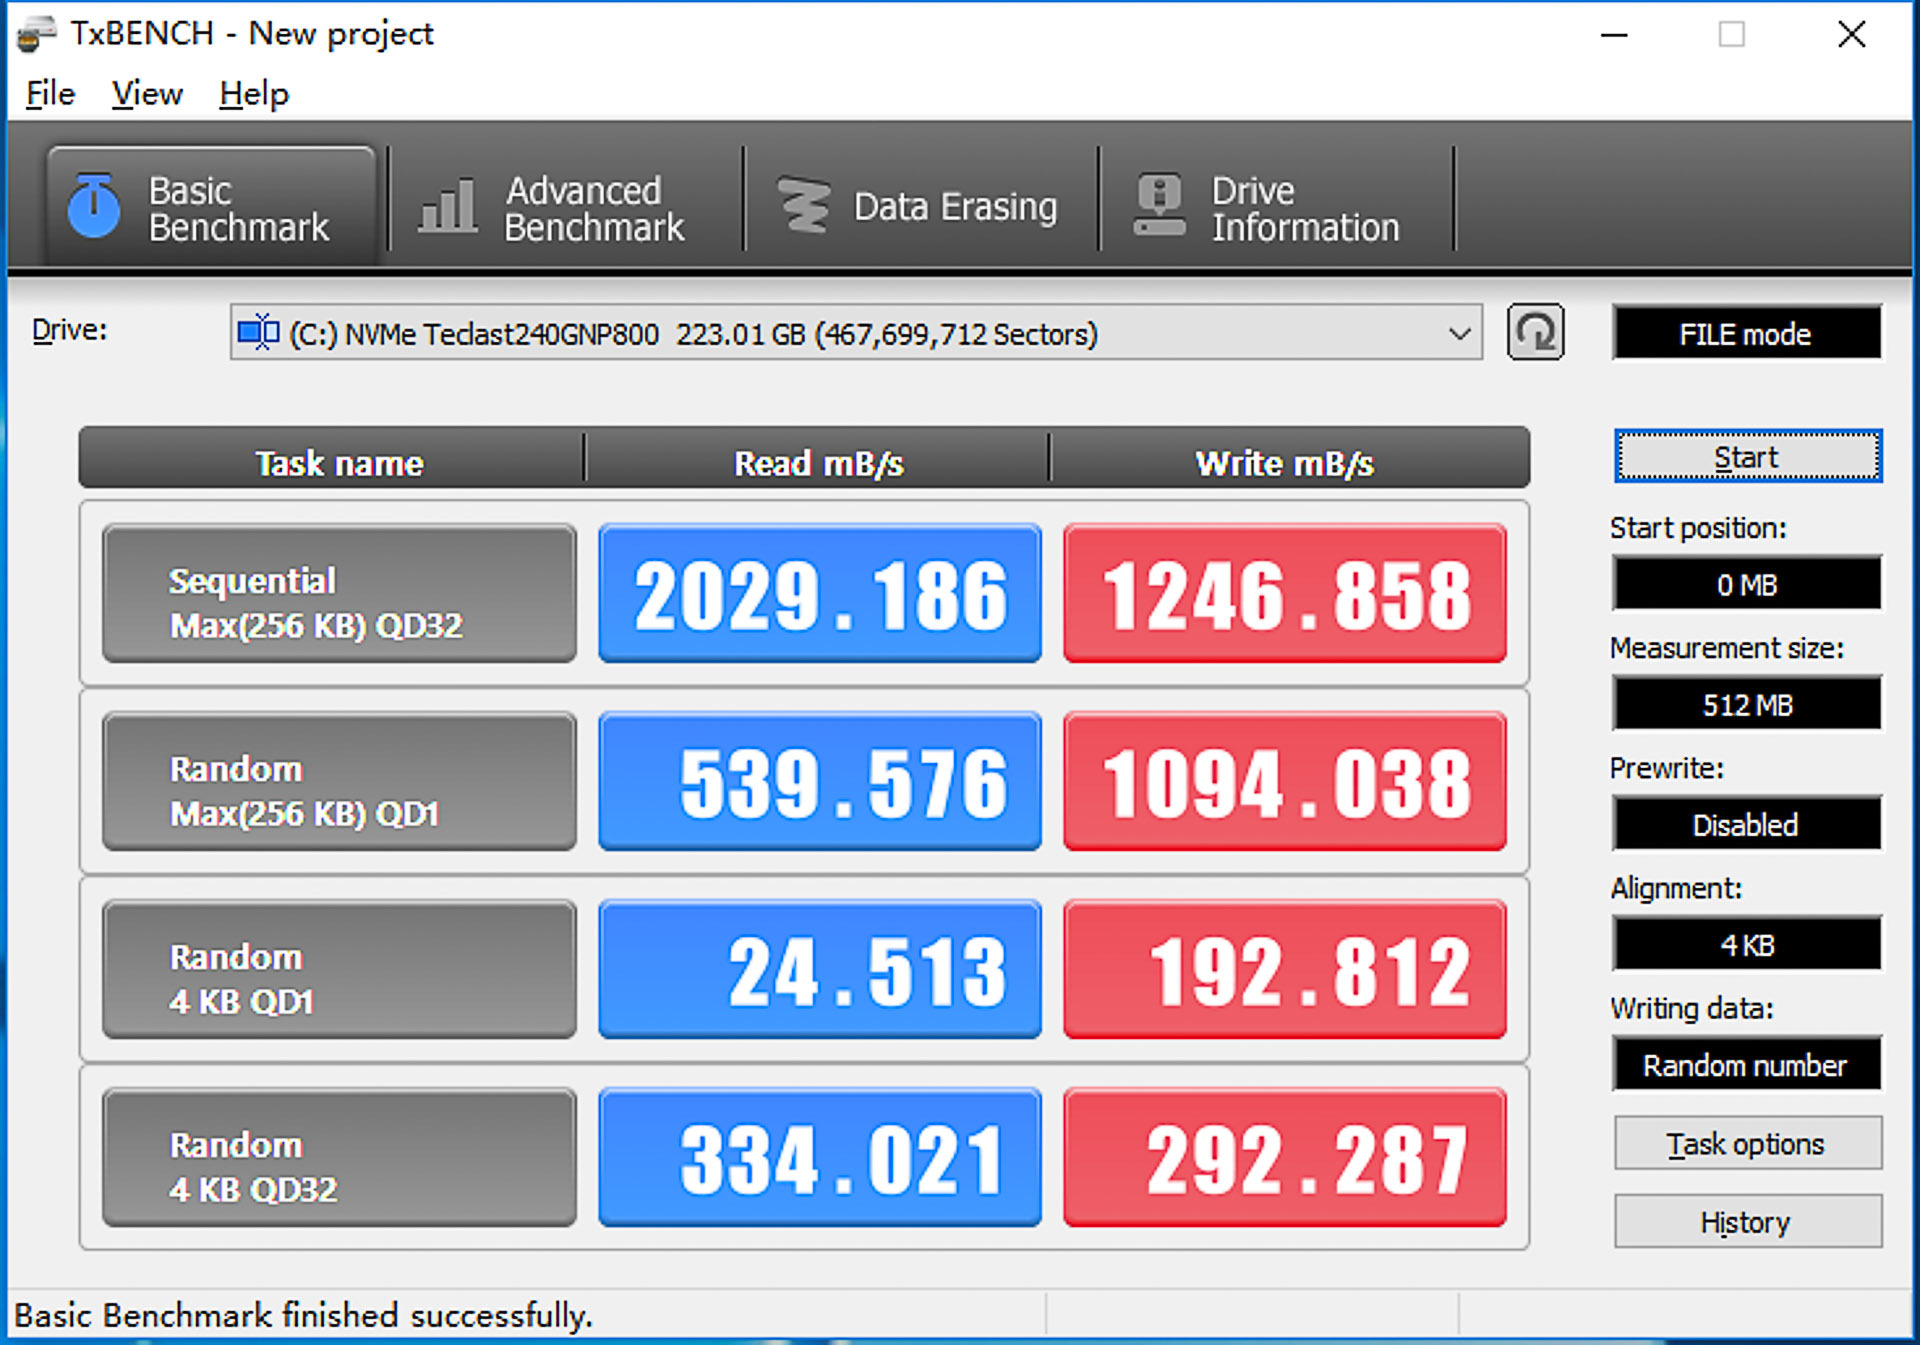The width and height of the screenshot is (1920, 1345).
Task: Open the Alignment 4 KB selector
Action: 1746,943
